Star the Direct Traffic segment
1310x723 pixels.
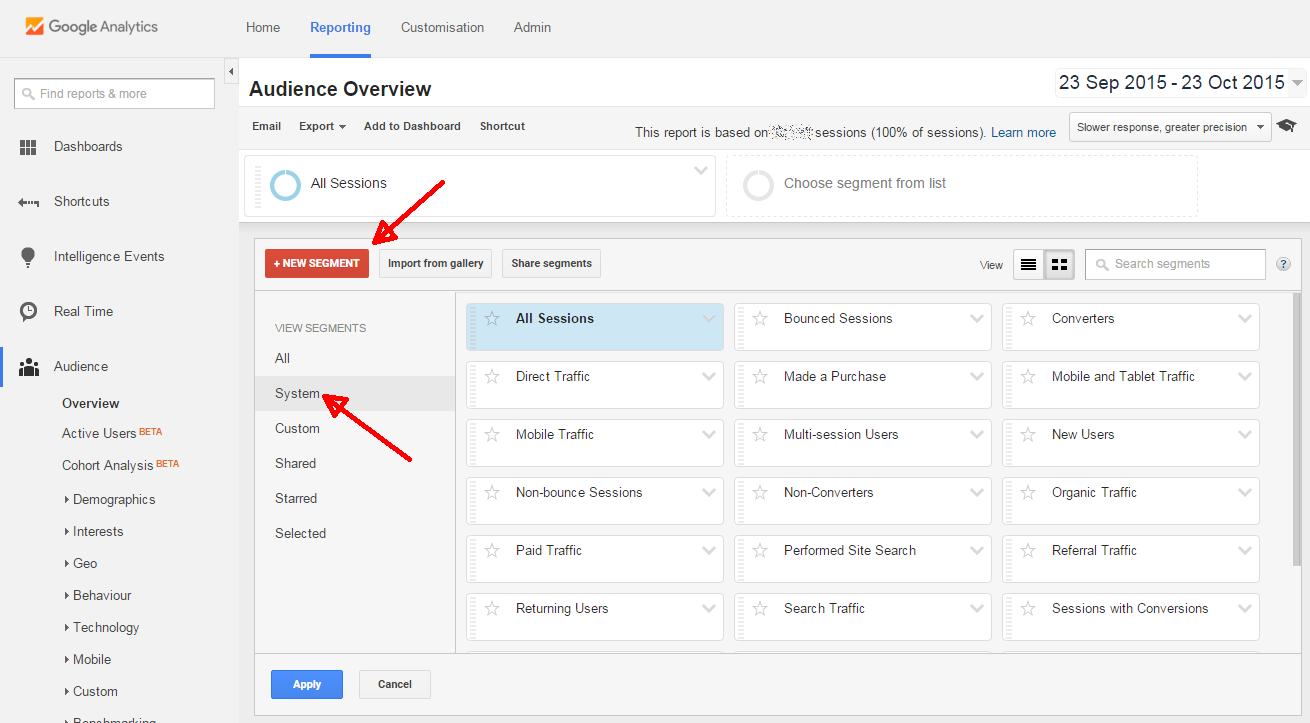[x=491, y=377]
